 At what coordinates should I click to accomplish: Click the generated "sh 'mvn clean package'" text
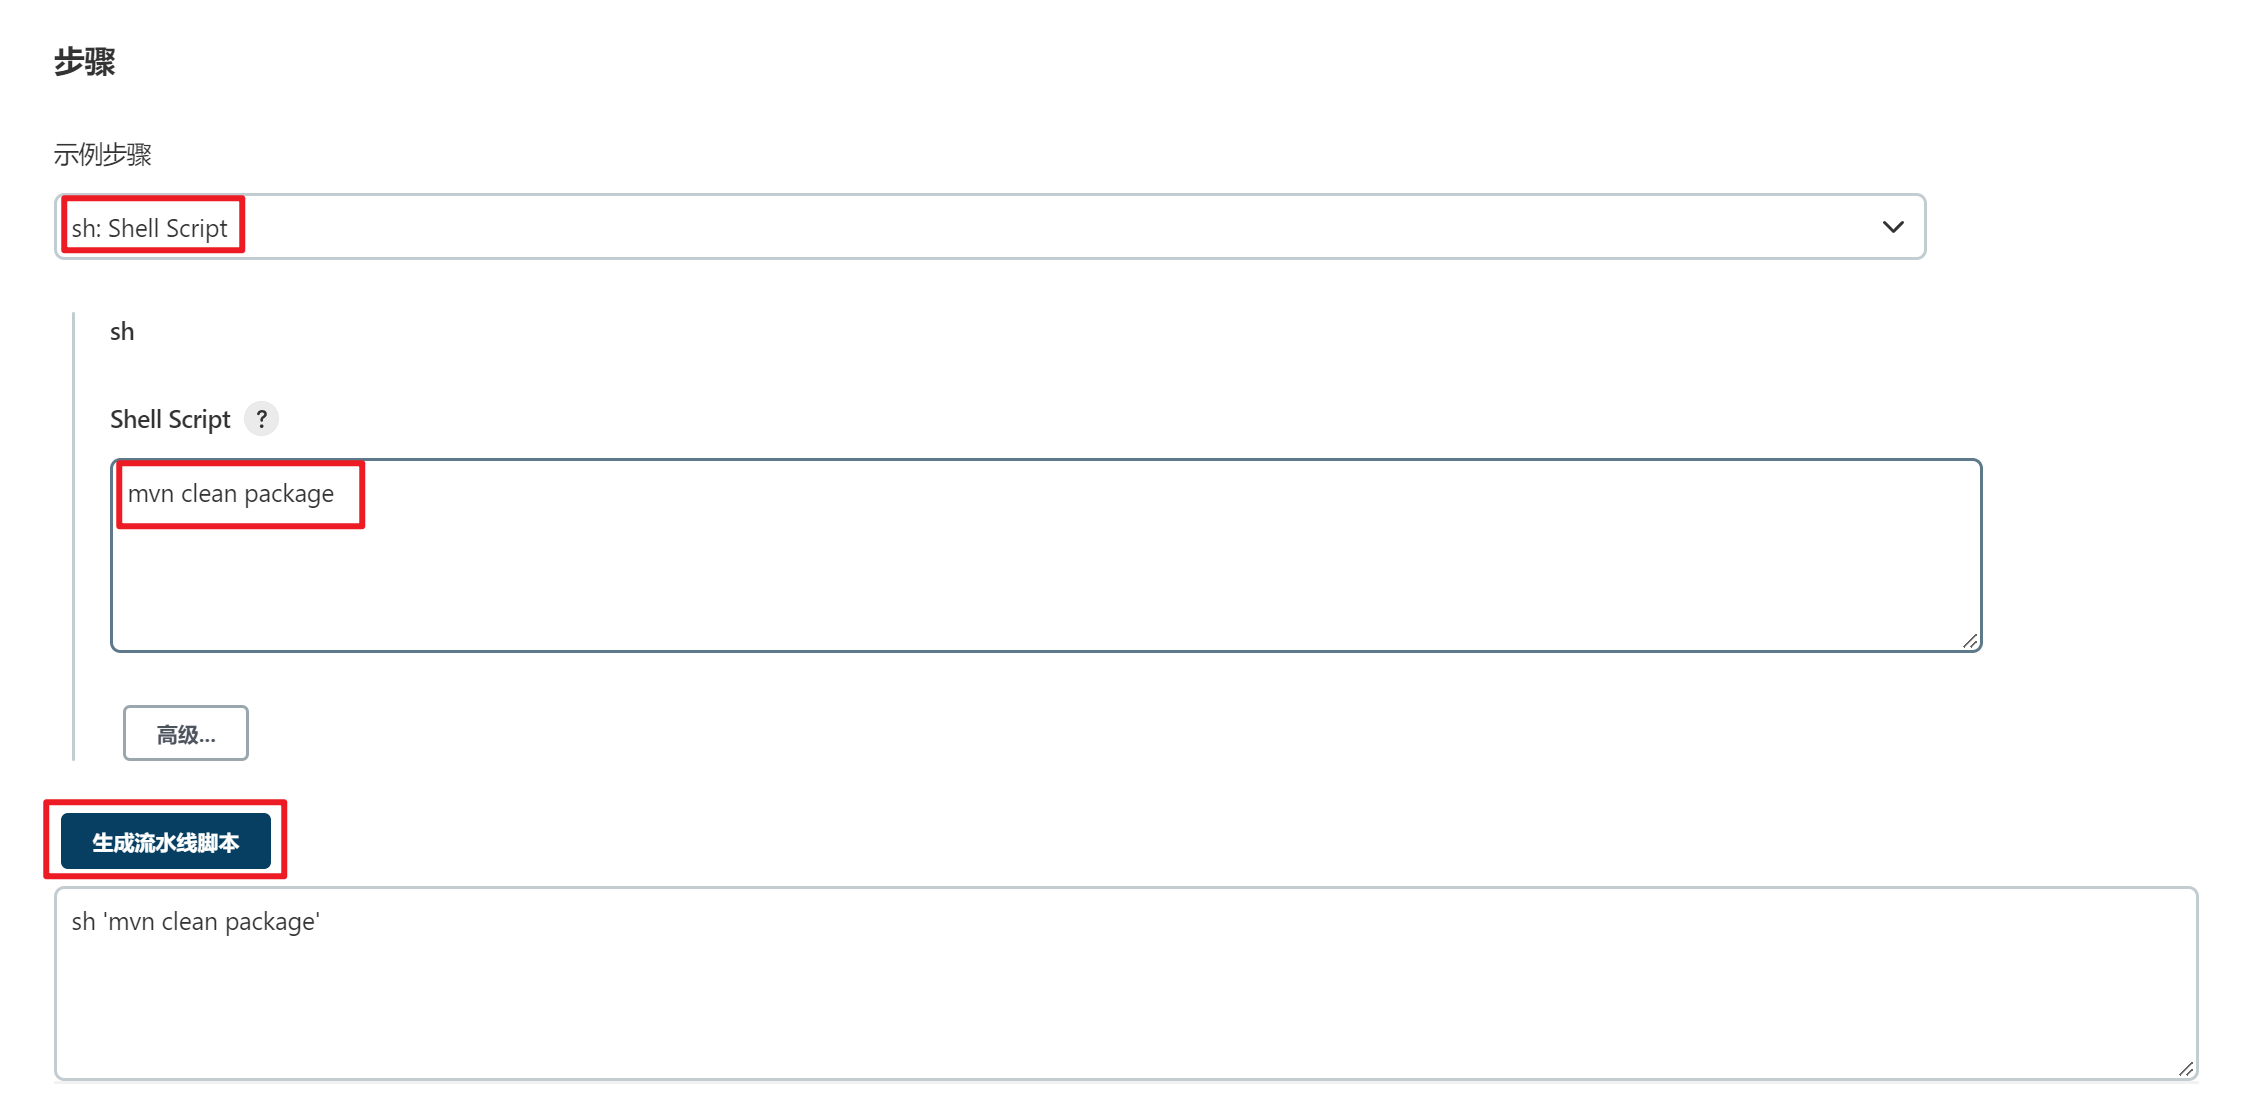196,922
